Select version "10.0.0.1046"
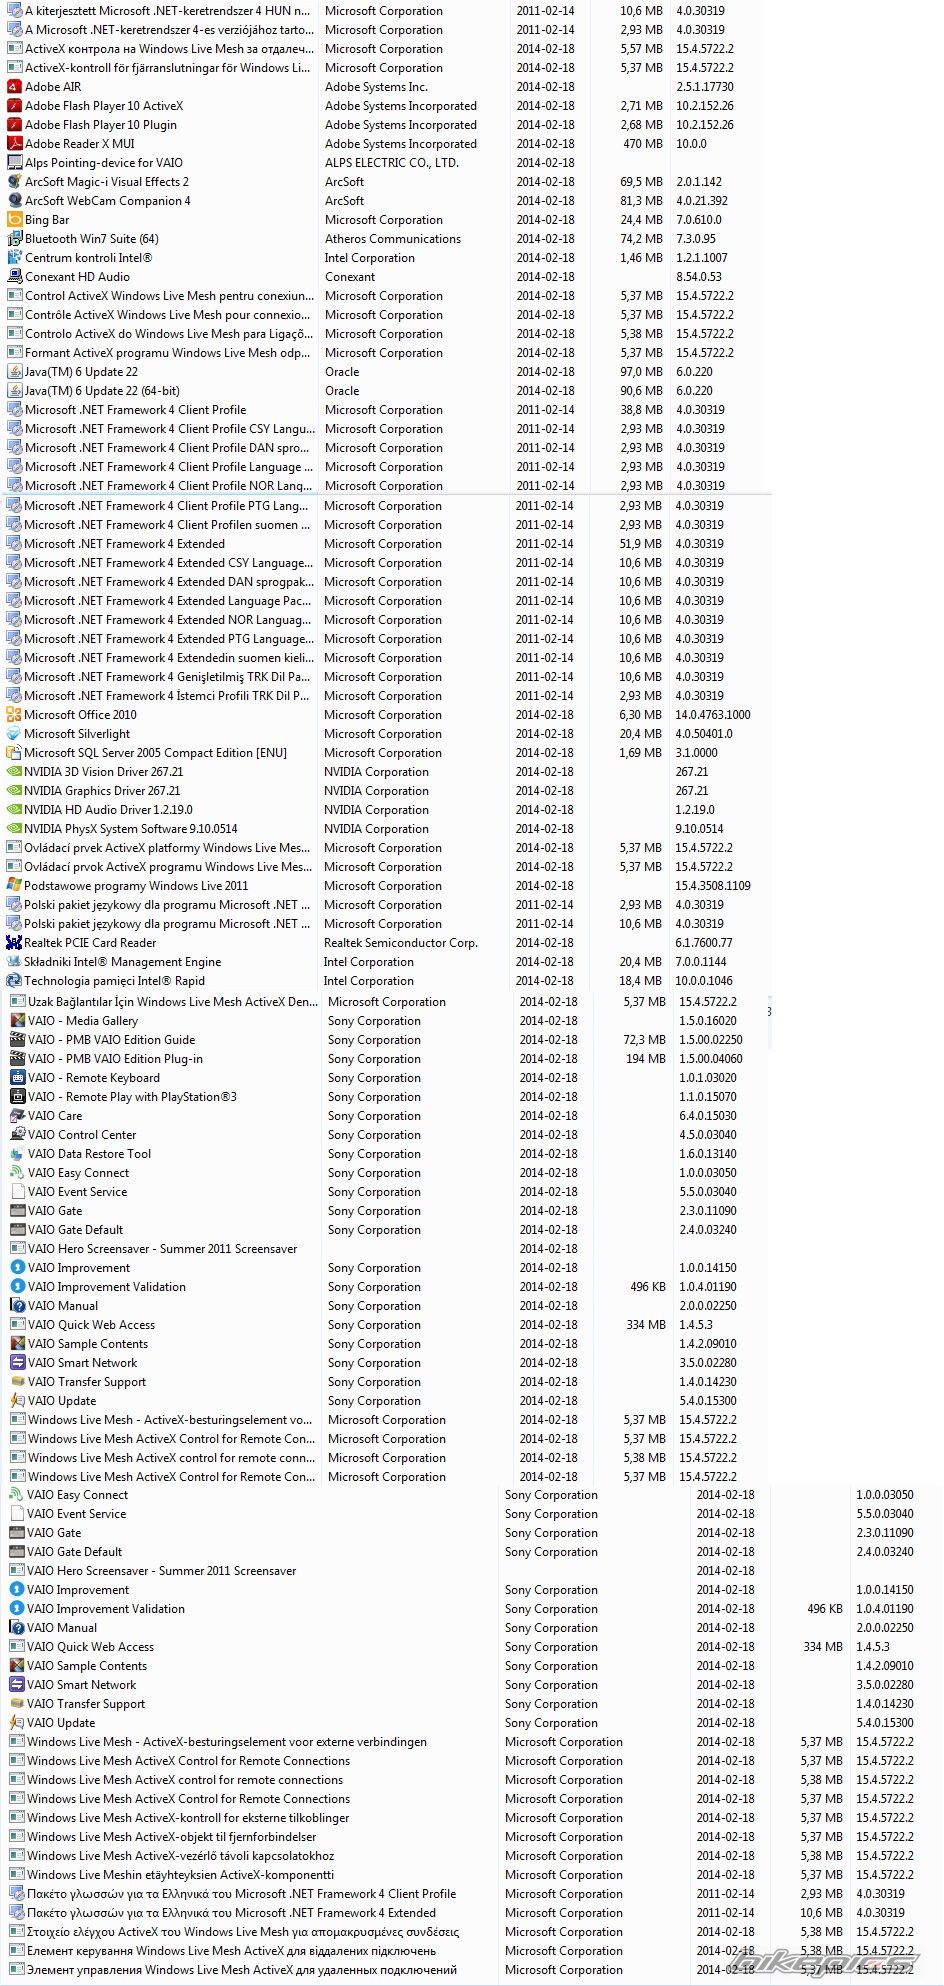Image resolution: width=944 pixels, height=1986 pixels. tap(704, 981)
